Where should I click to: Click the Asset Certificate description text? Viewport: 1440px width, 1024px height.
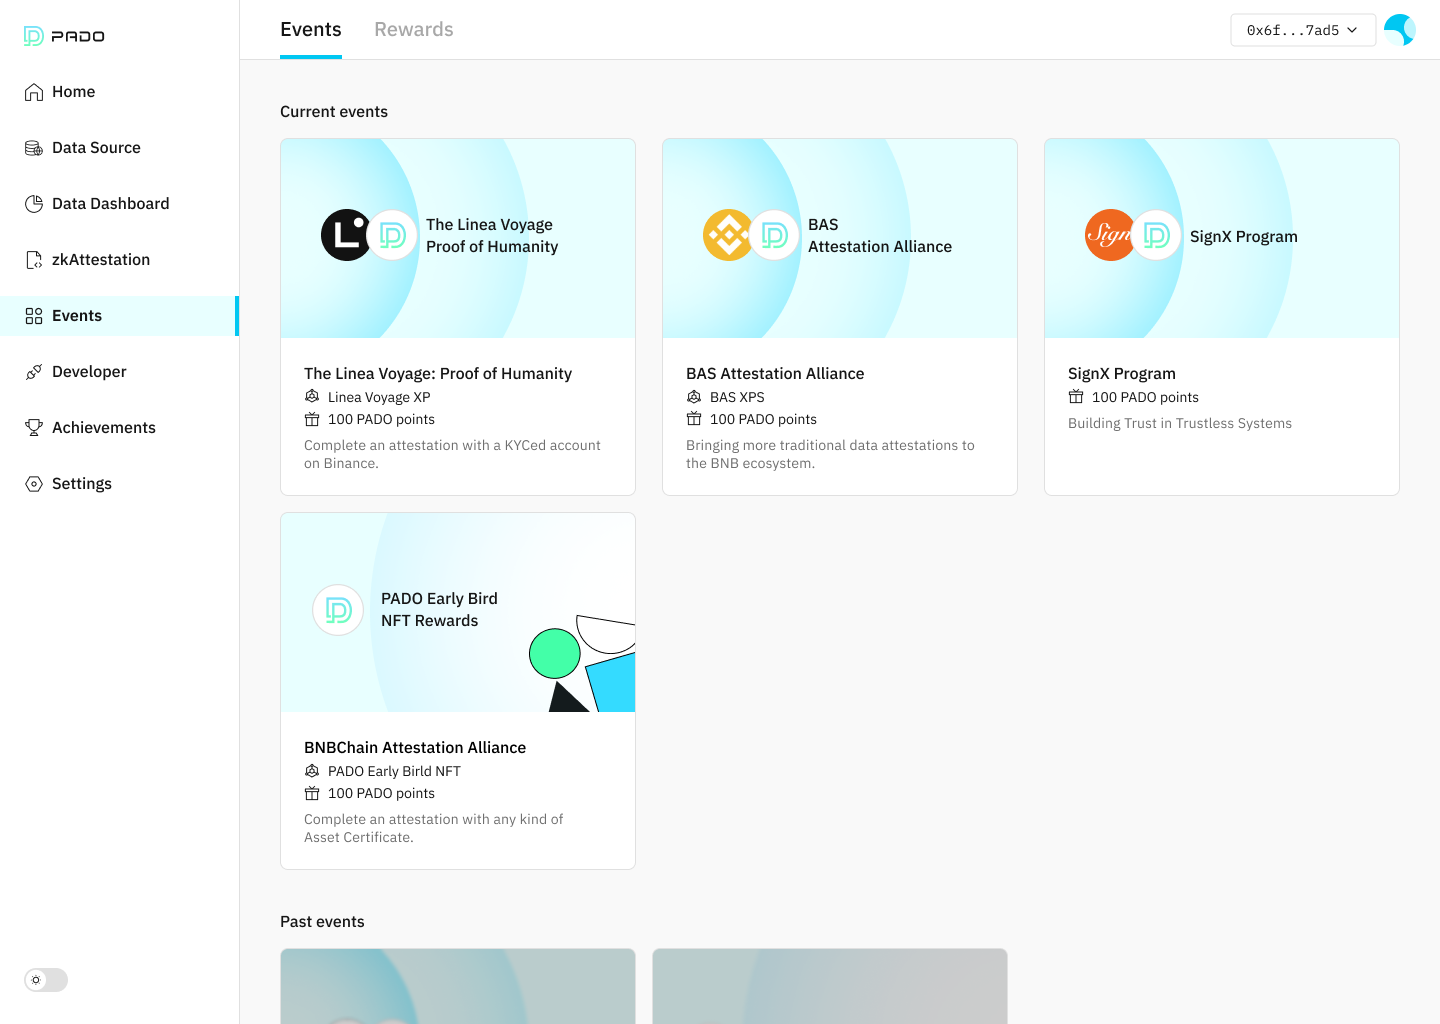pyautogui.click(x=433, y=828)
